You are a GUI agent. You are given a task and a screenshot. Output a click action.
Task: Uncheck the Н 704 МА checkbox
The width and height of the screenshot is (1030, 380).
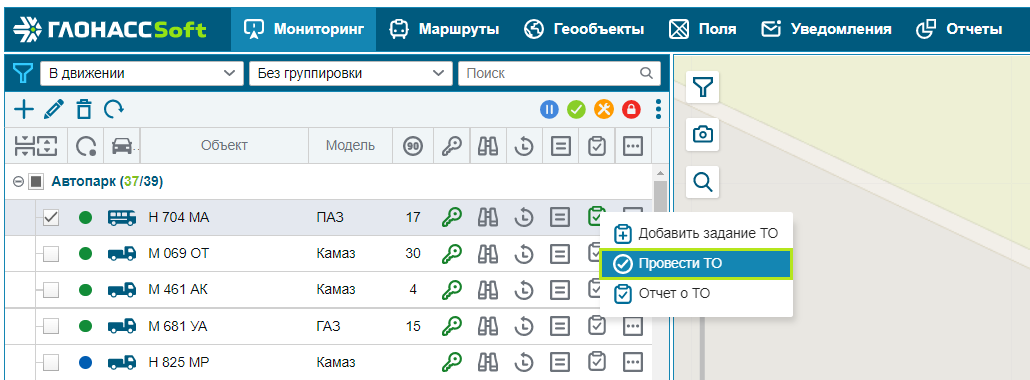pos(51,217)
